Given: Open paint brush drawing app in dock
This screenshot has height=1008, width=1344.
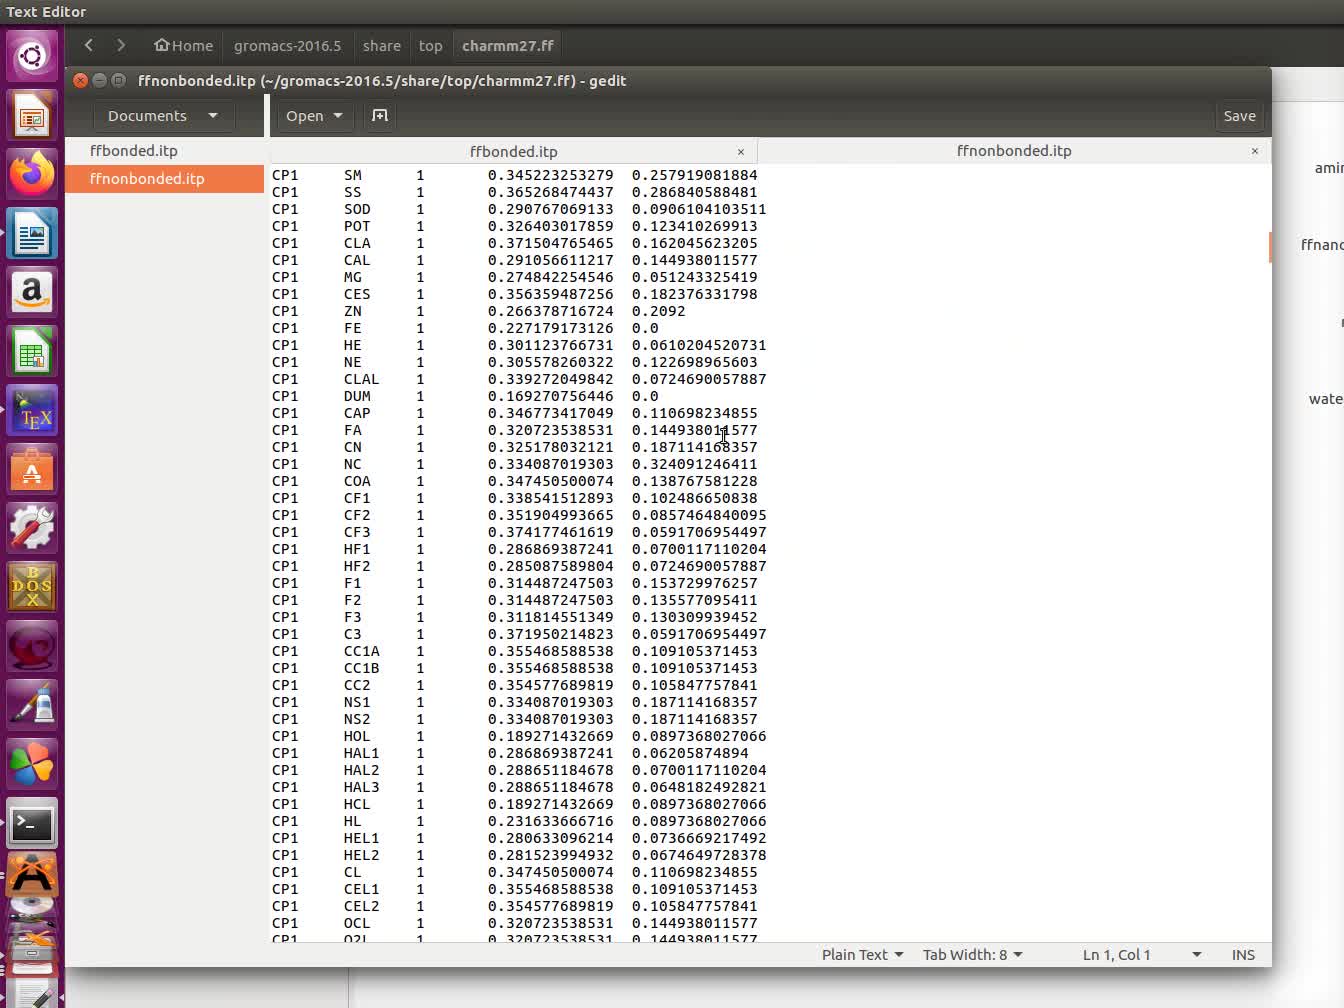Looking at the screenshot, I should [x=32, y=706].
